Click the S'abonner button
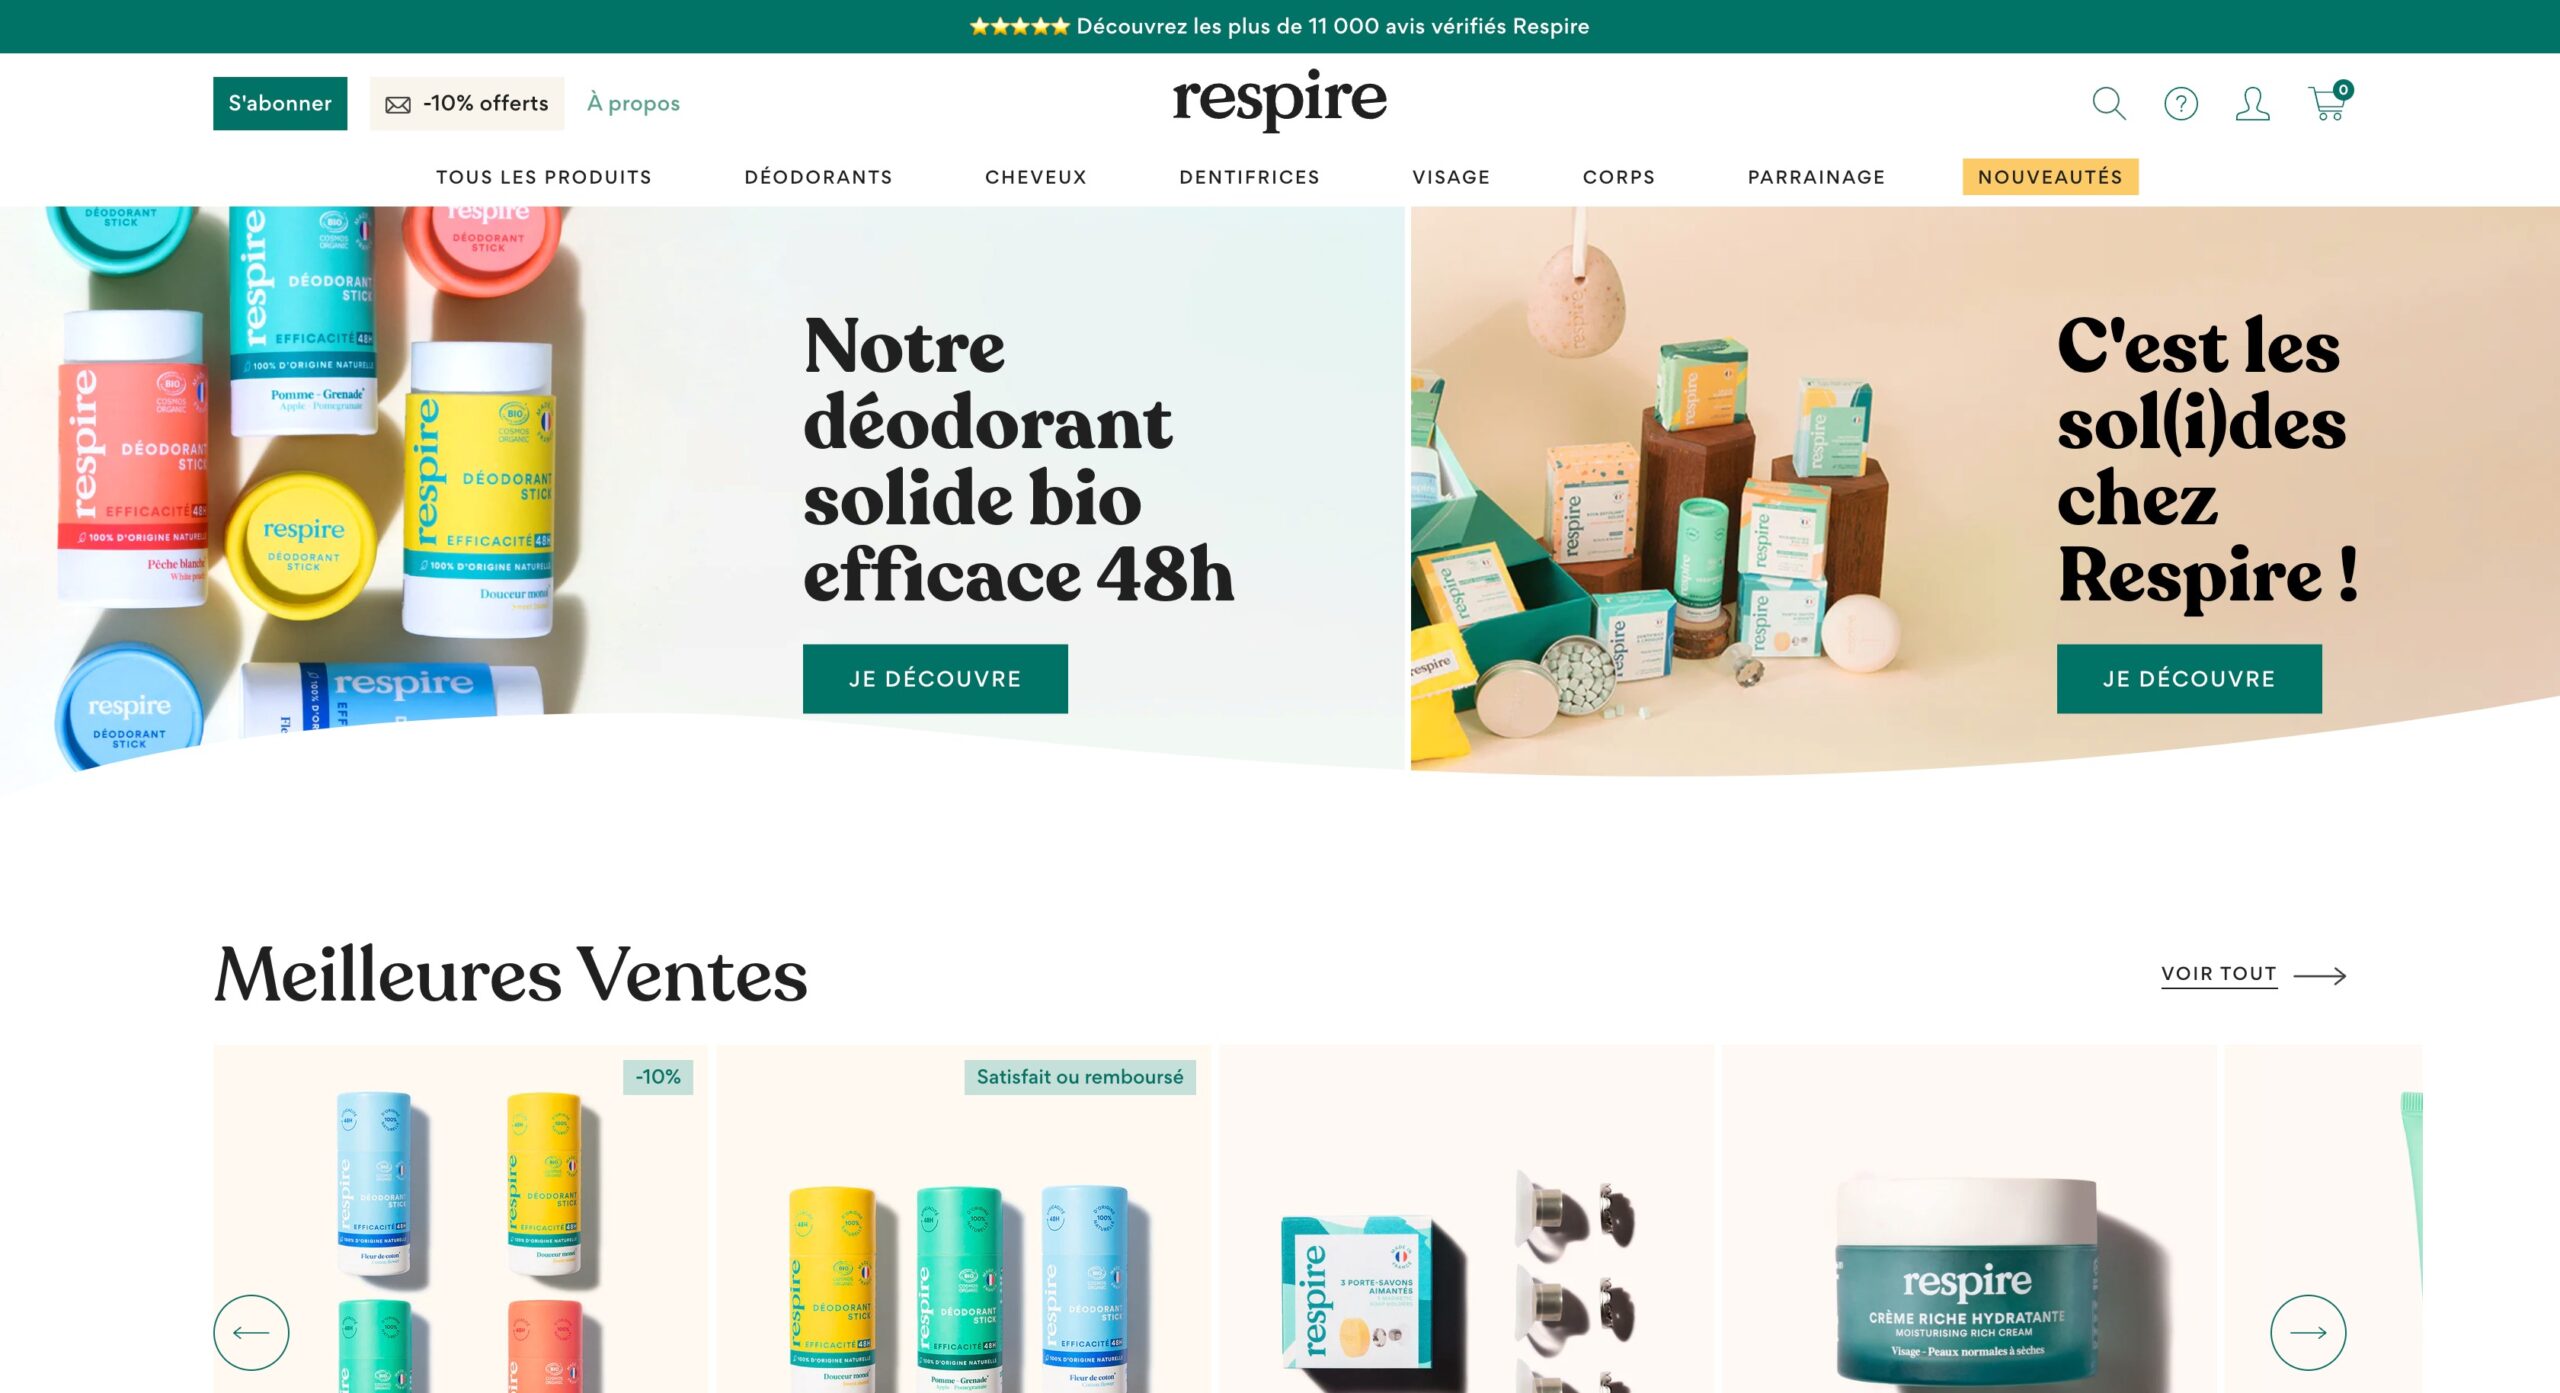 pyautogui.click(x=280, y=103)
